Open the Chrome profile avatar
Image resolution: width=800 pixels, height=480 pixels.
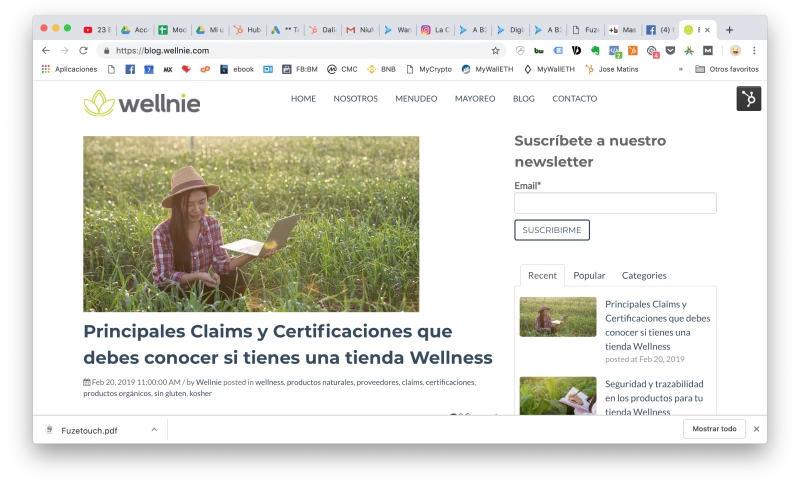pos(735,50)
